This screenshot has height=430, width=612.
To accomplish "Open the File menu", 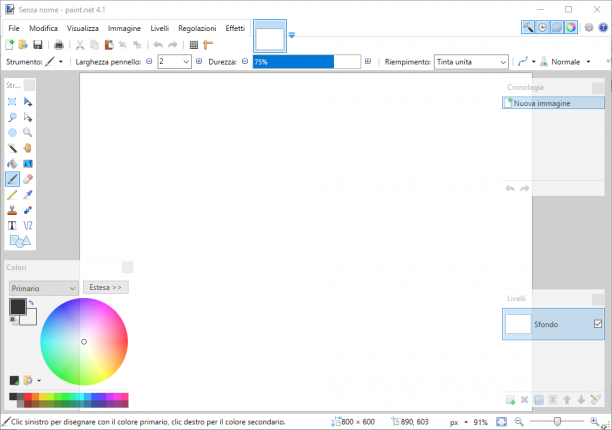I will [14, 28].
